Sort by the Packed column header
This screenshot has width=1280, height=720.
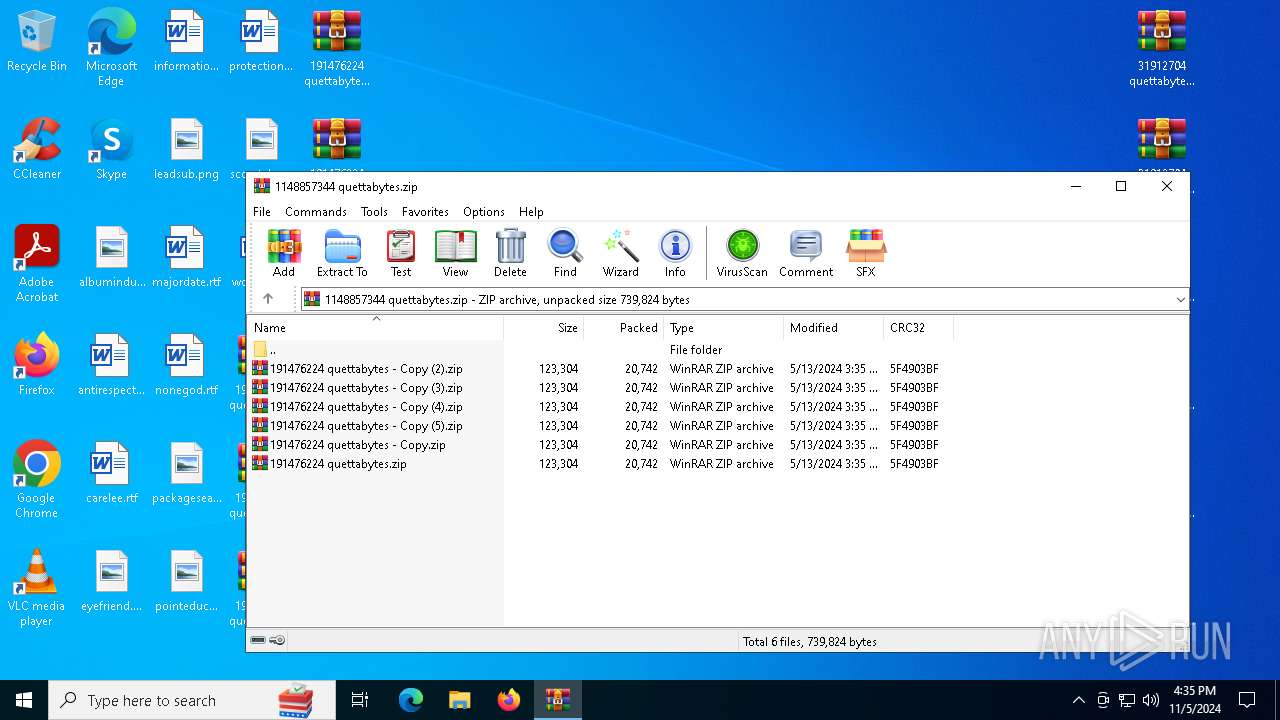tap(624, 328)
